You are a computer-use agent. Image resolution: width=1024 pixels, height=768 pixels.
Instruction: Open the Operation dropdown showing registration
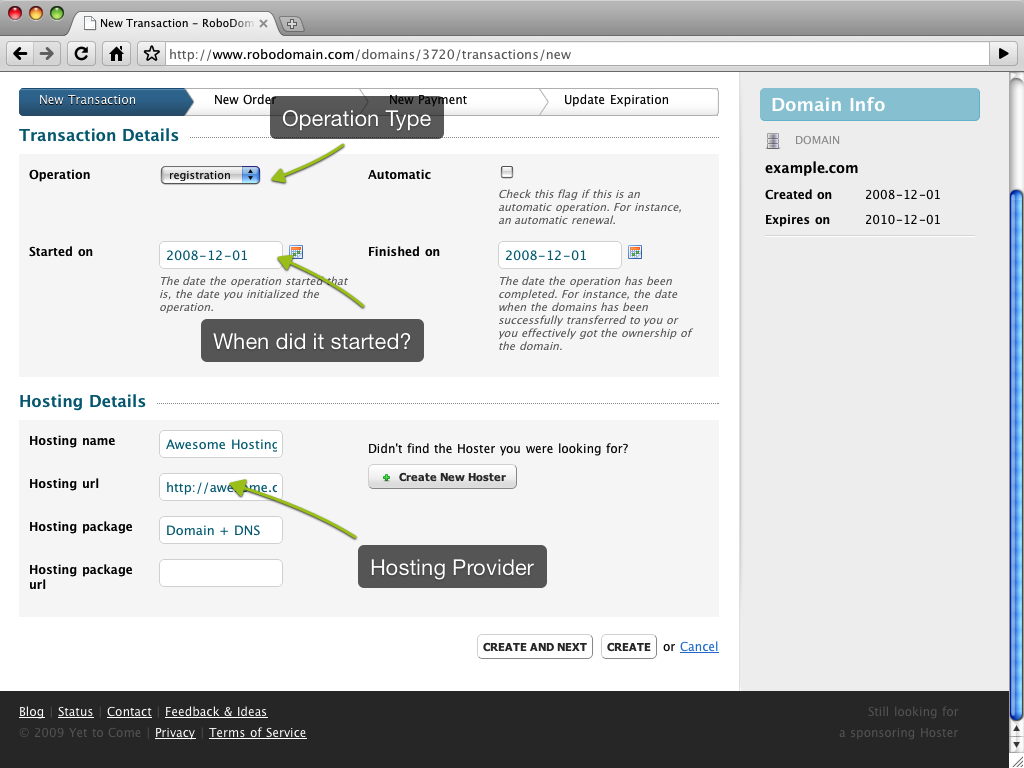tap(210, 175)
